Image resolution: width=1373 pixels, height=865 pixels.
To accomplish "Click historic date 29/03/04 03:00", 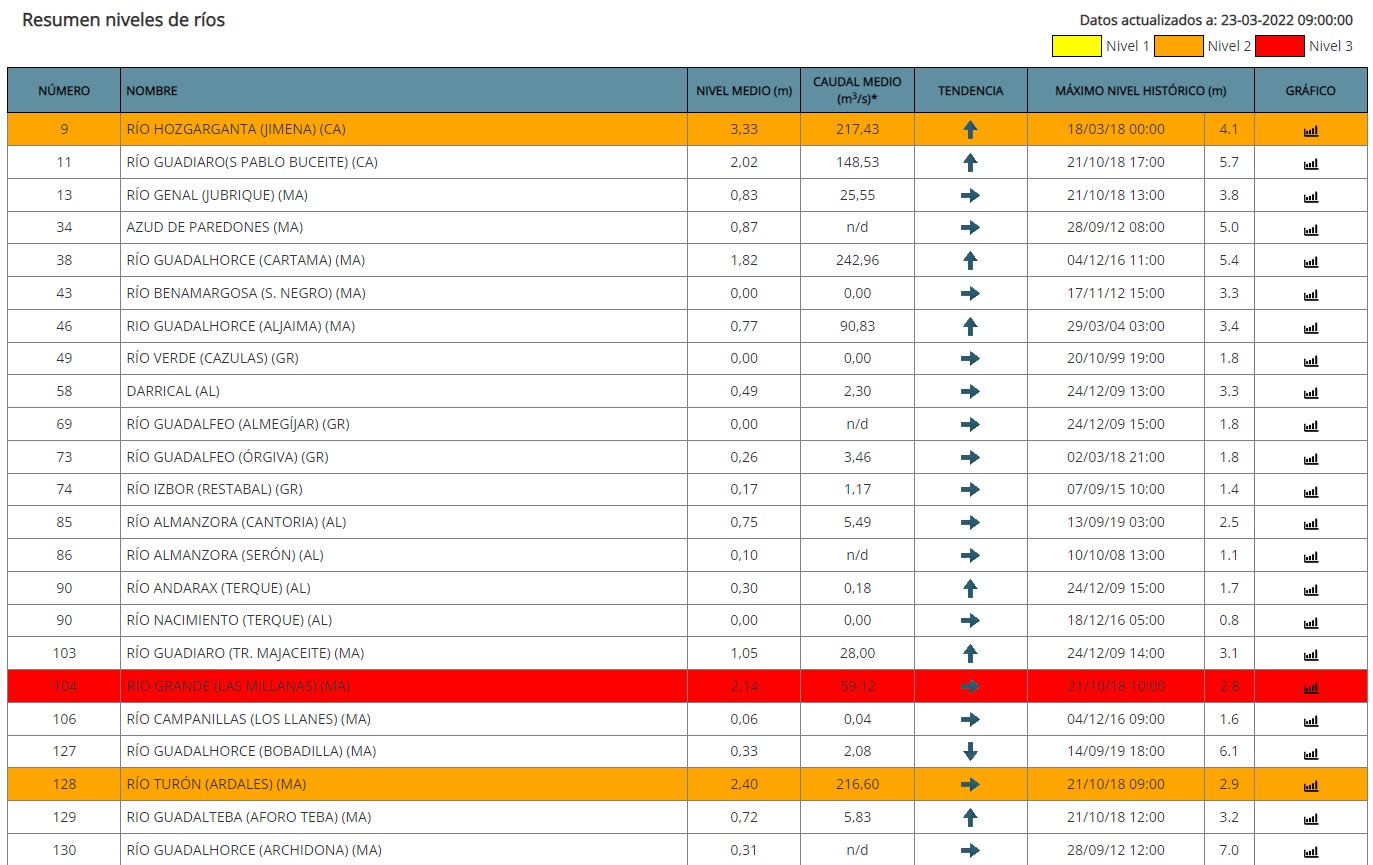I will click(x=1115, y=326).
